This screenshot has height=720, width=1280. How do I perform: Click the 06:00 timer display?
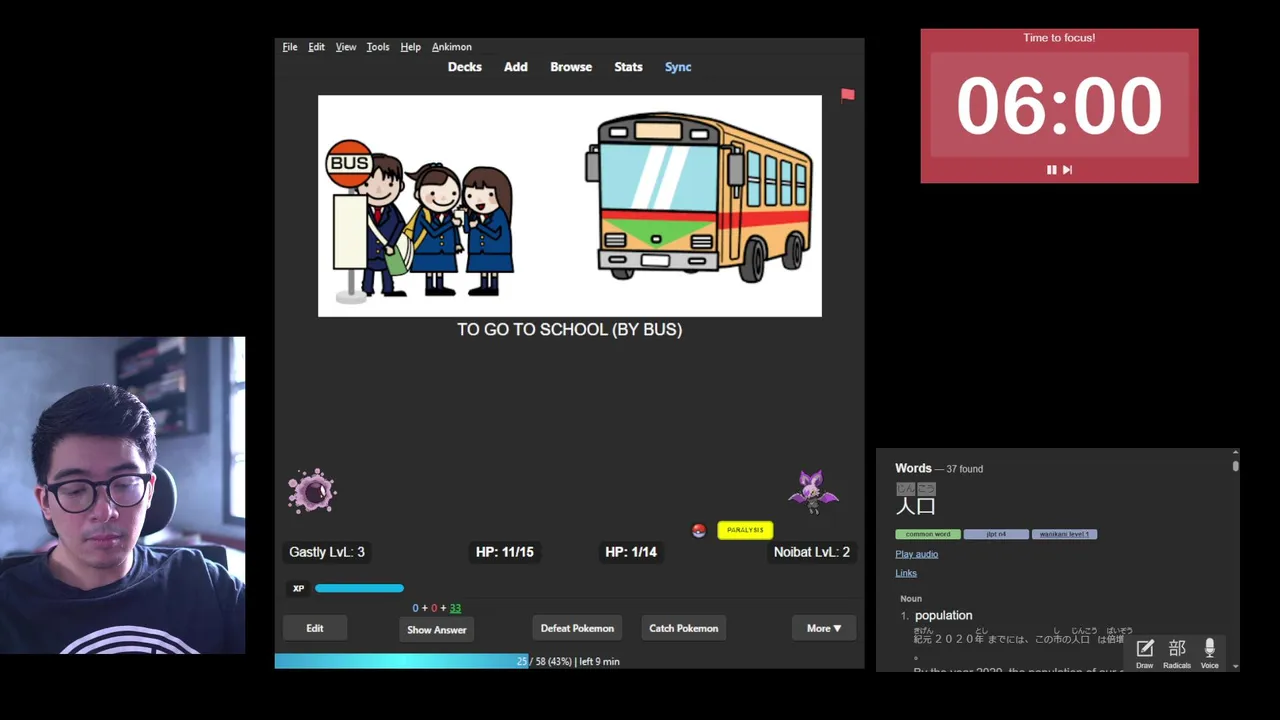click(1059, 105)
